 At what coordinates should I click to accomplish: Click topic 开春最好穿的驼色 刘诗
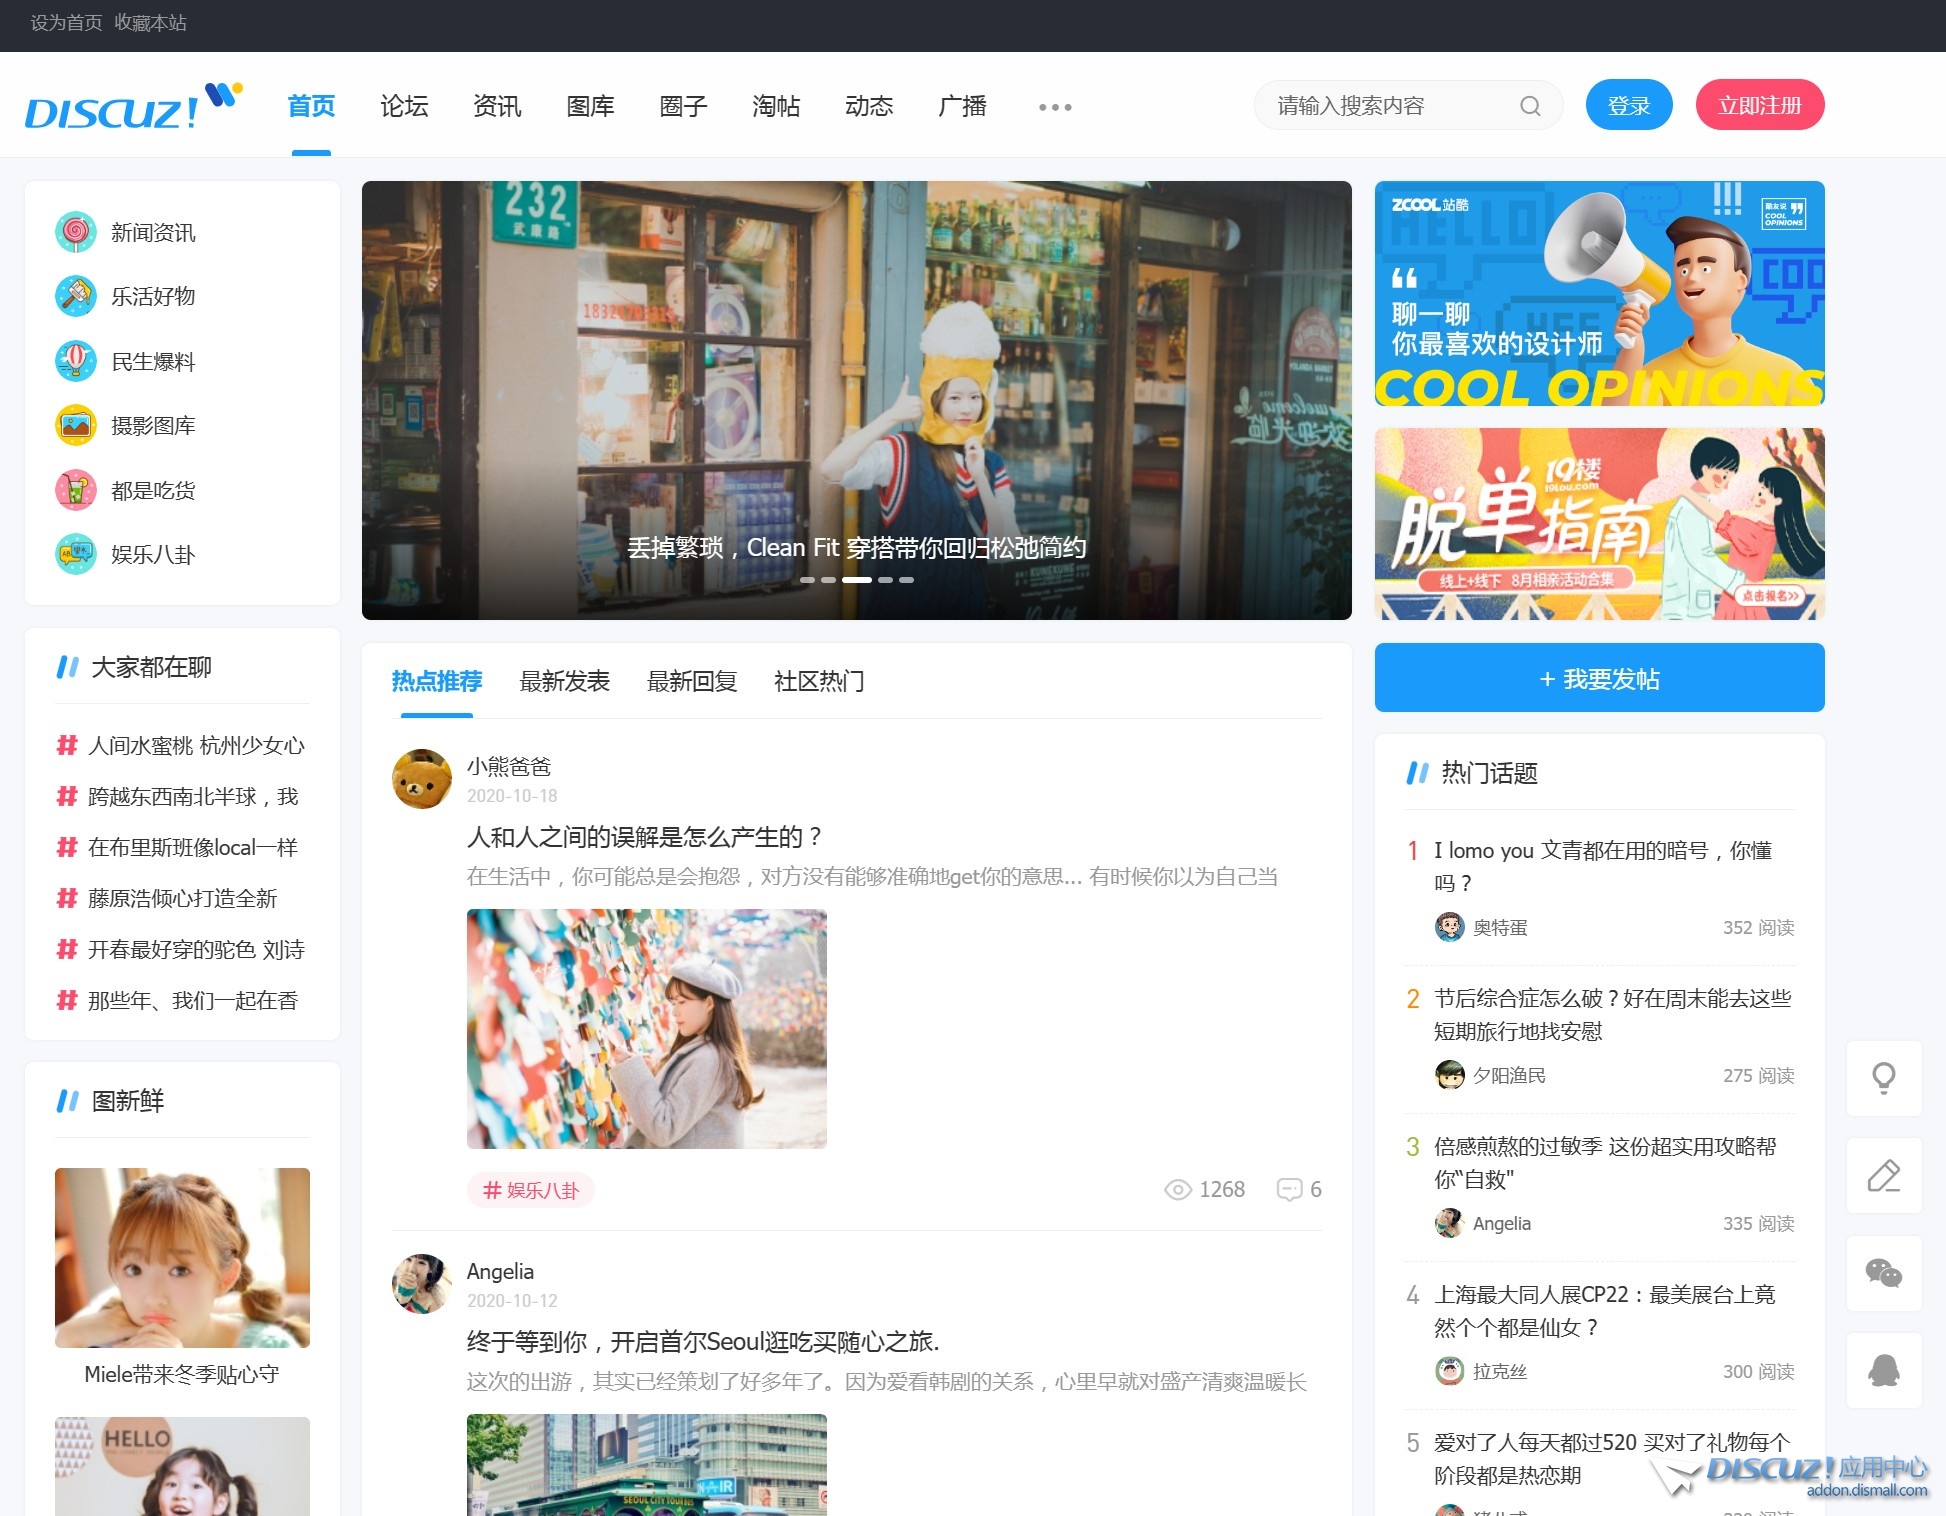pyautogui.click(x=196, y=950)
